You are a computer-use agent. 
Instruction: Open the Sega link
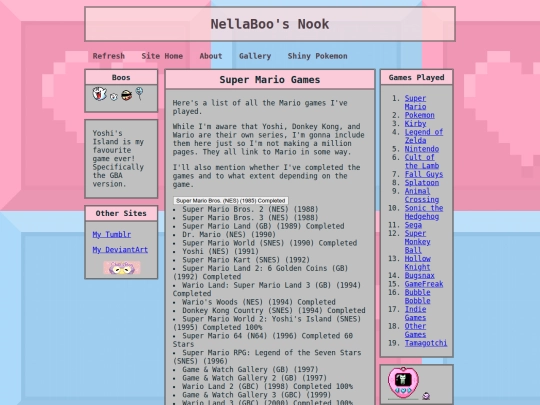(413, 225)
